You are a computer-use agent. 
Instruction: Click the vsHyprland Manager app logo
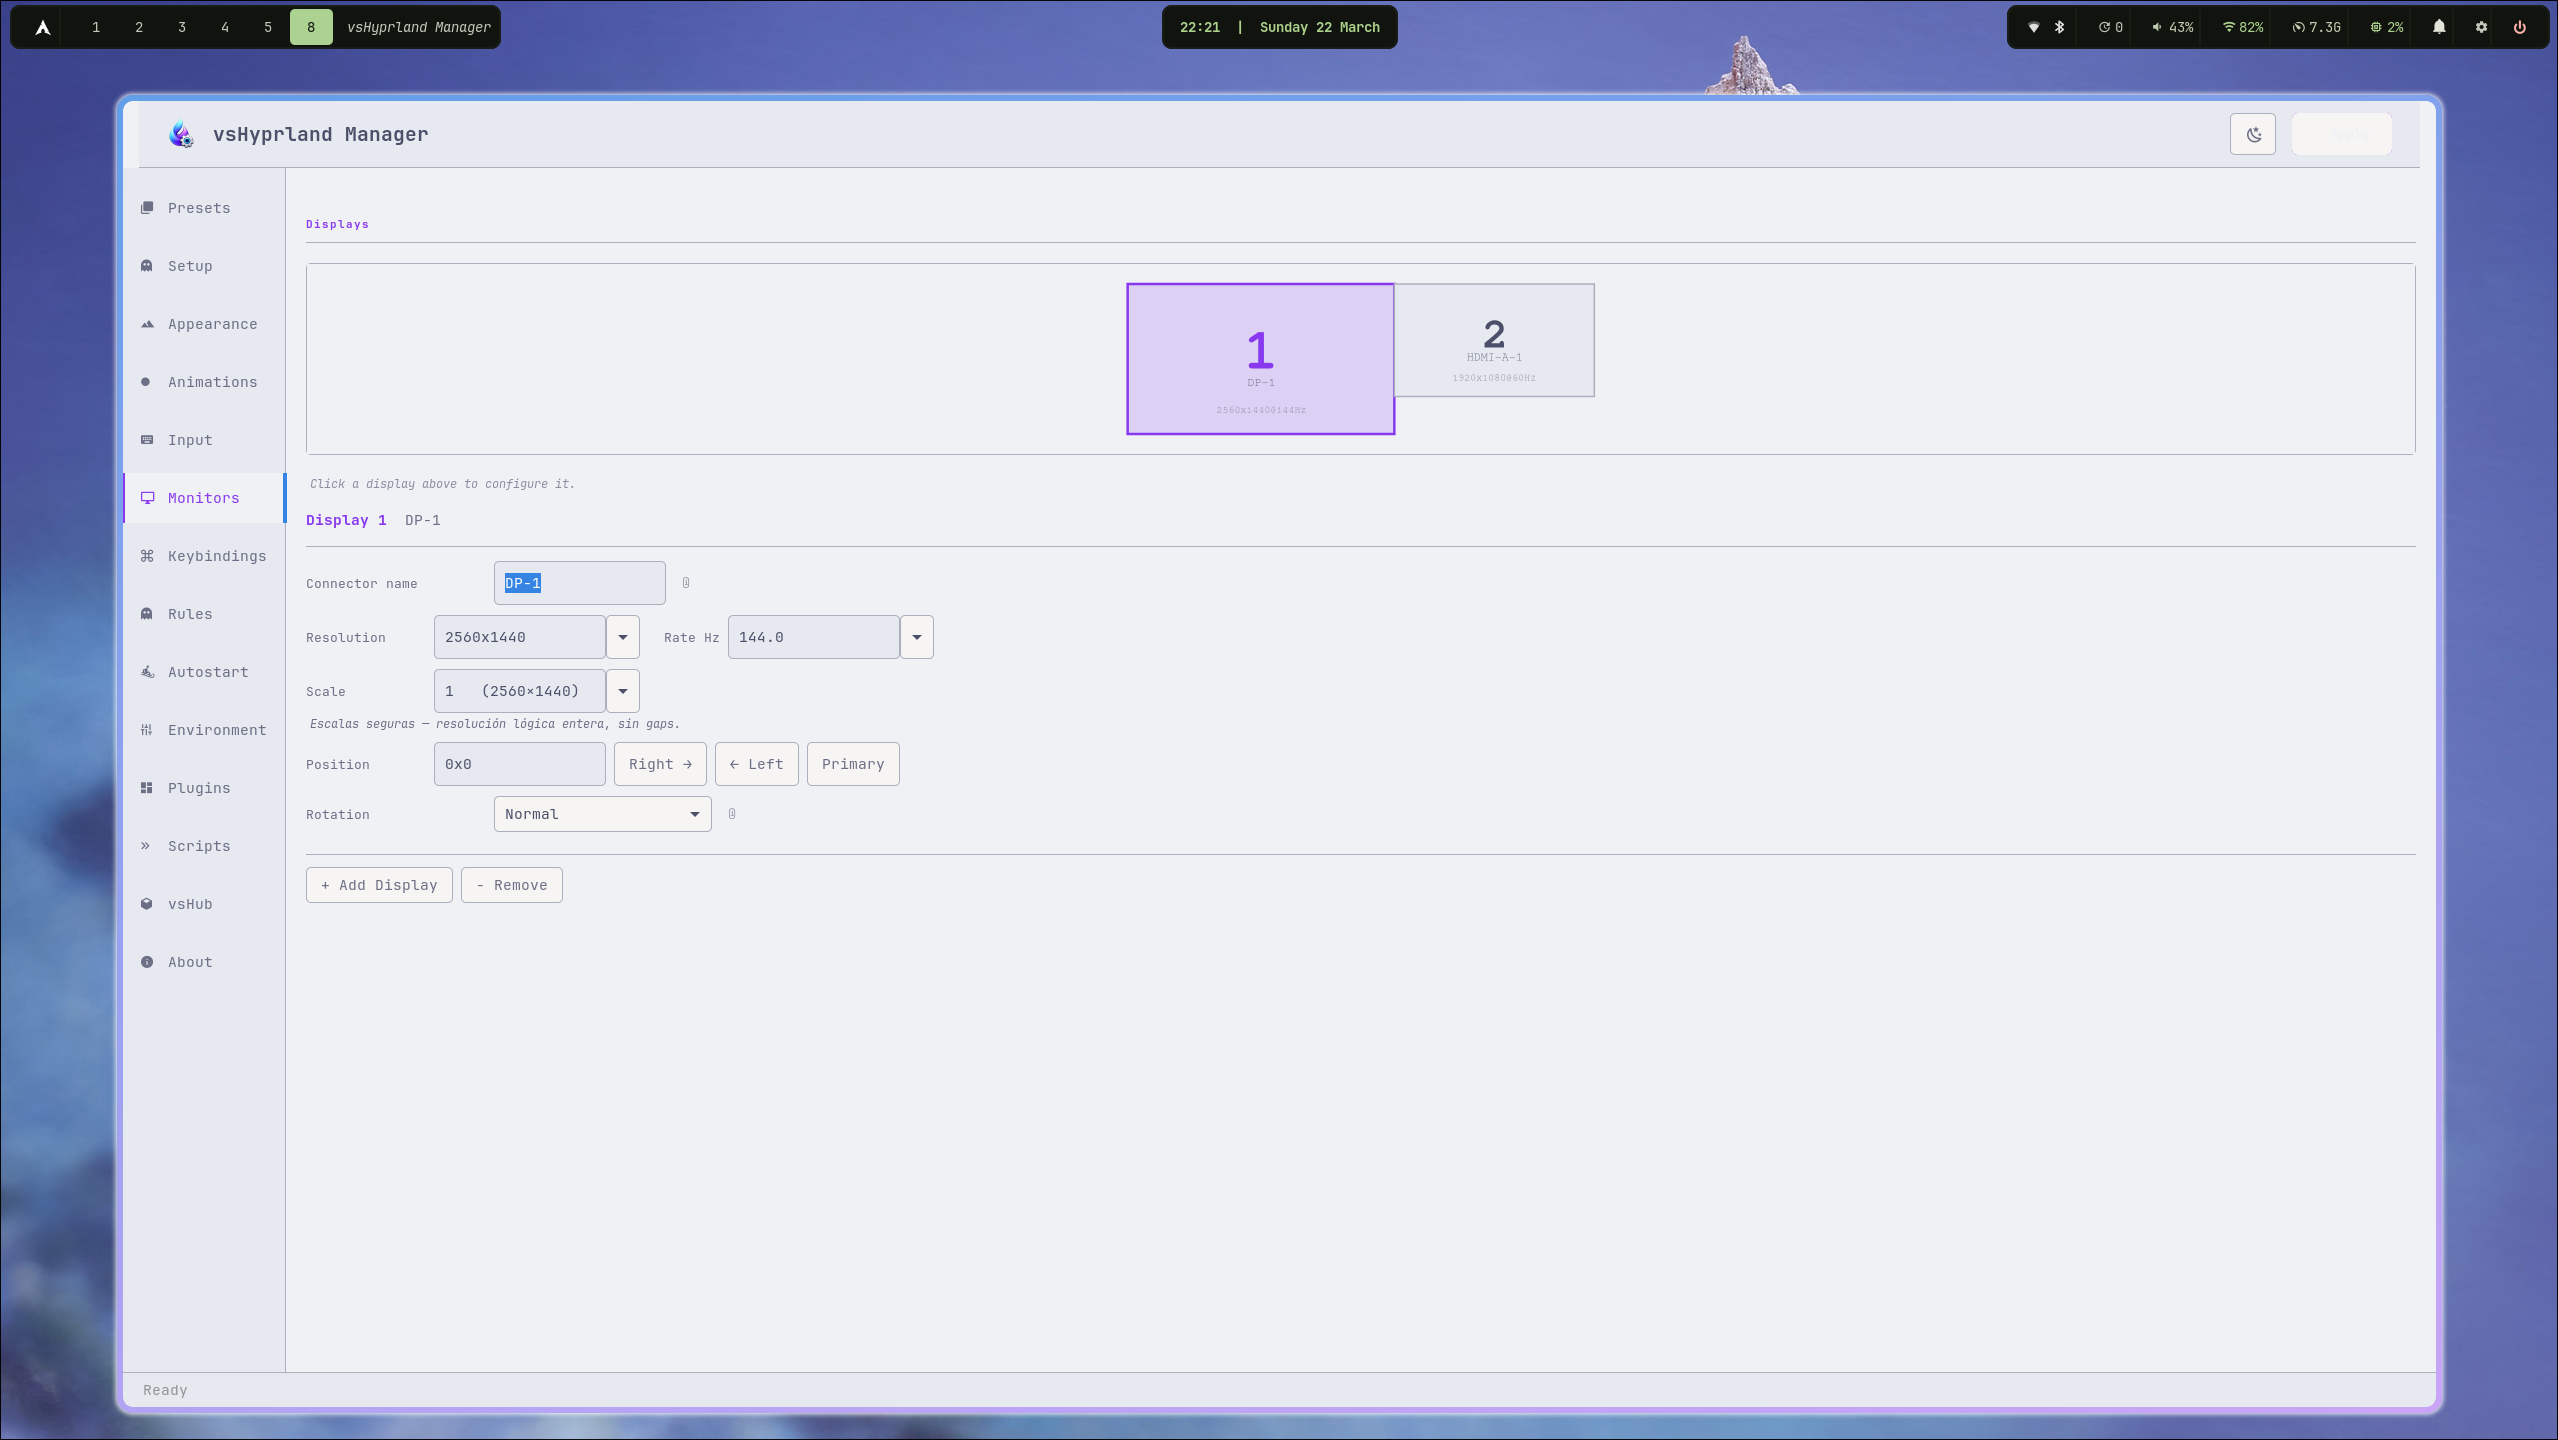(181, 134)
